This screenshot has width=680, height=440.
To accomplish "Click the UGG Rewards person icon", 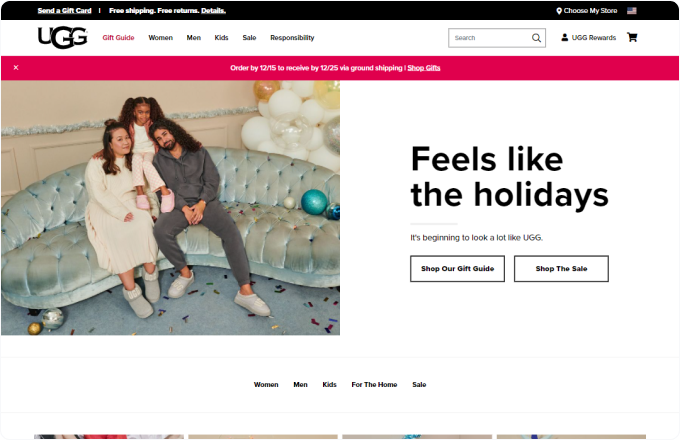I will click(x=565, y=38).
